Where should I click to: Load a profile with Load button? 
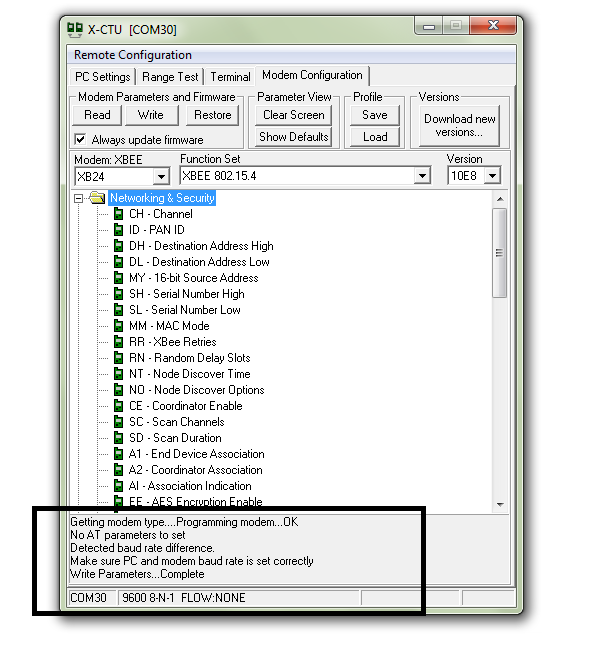click(x=375, y=137)
